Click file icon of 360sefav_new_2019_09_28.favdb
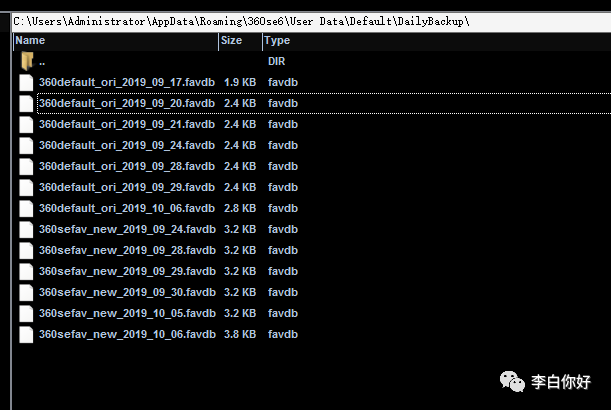Image resolution: width=611 pixels, height=410 pixels. (x=26, y=251)
